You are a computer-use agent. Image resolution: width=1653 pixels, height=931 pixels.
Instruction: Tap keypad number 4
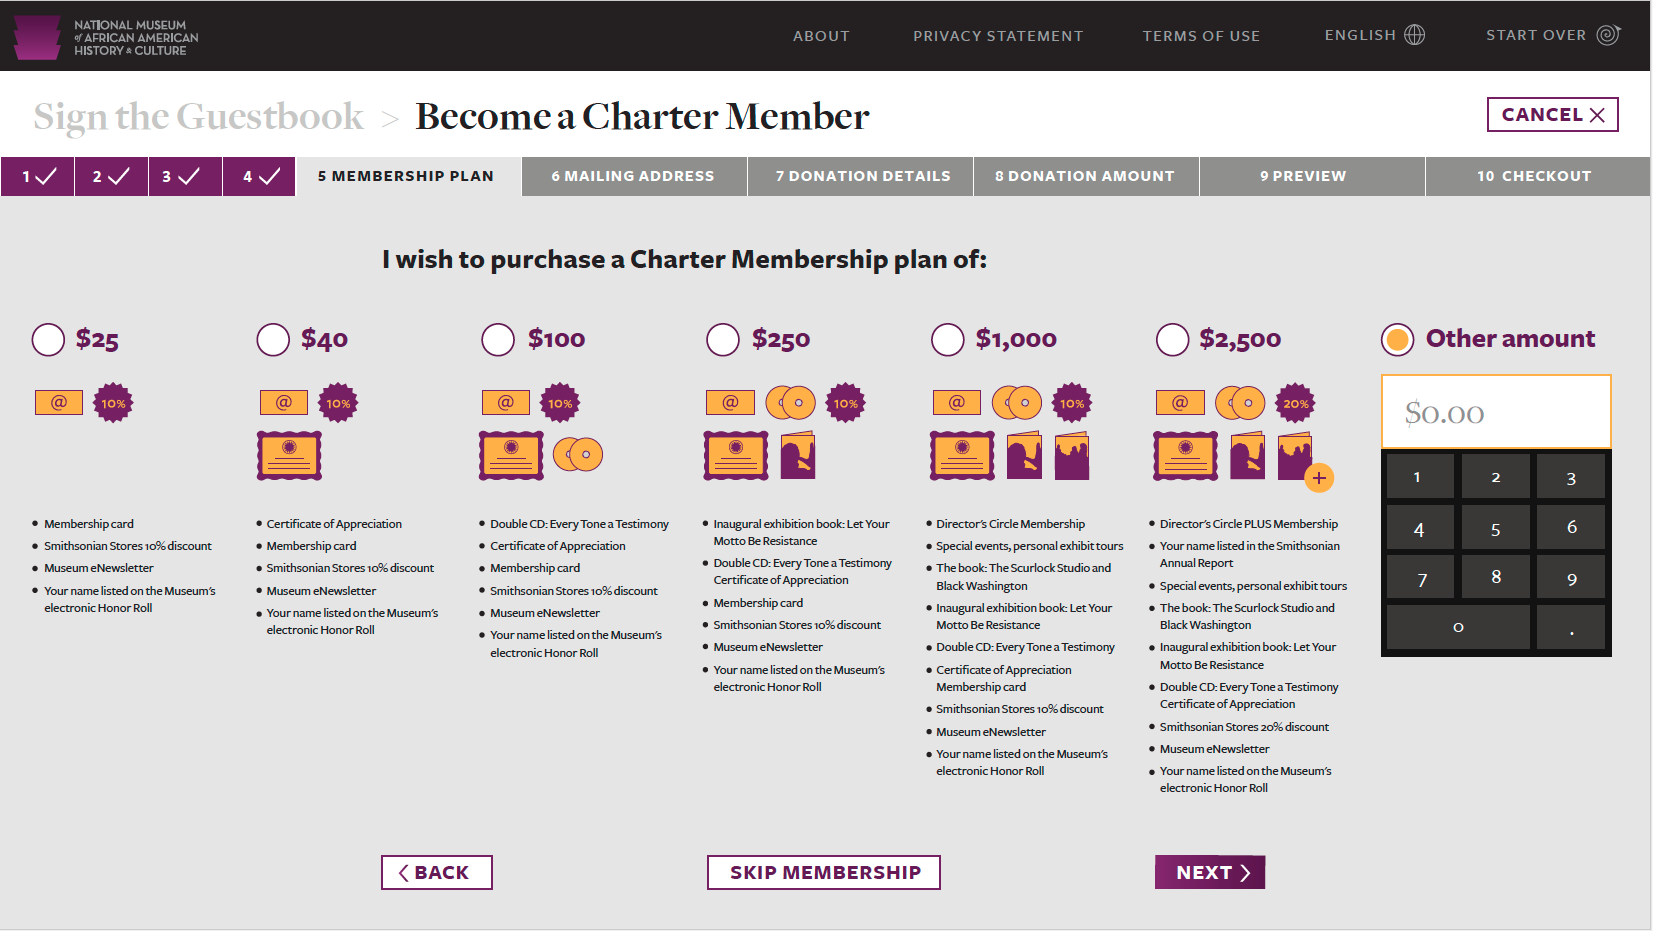(x=1420, y=528)
